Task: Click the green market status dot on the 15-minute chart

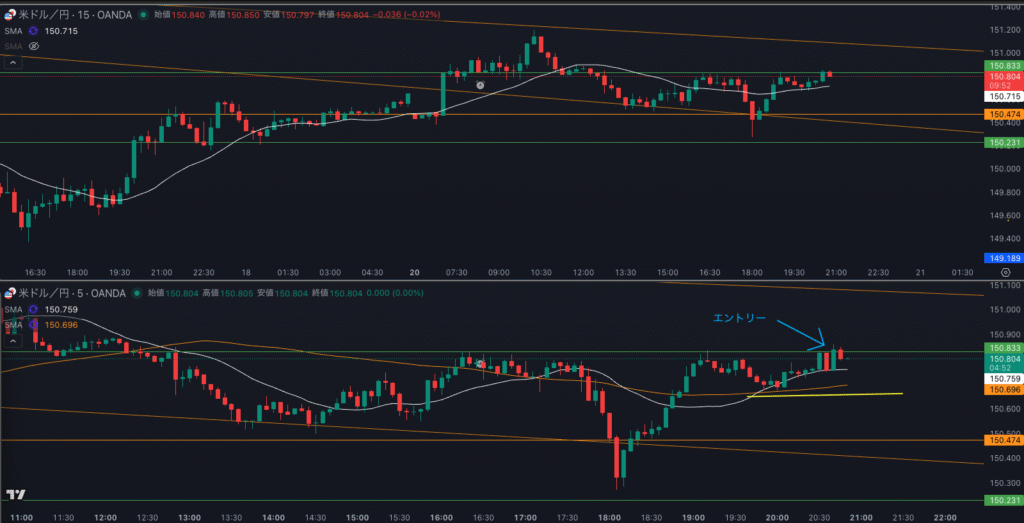Action: tap(141, 15)
